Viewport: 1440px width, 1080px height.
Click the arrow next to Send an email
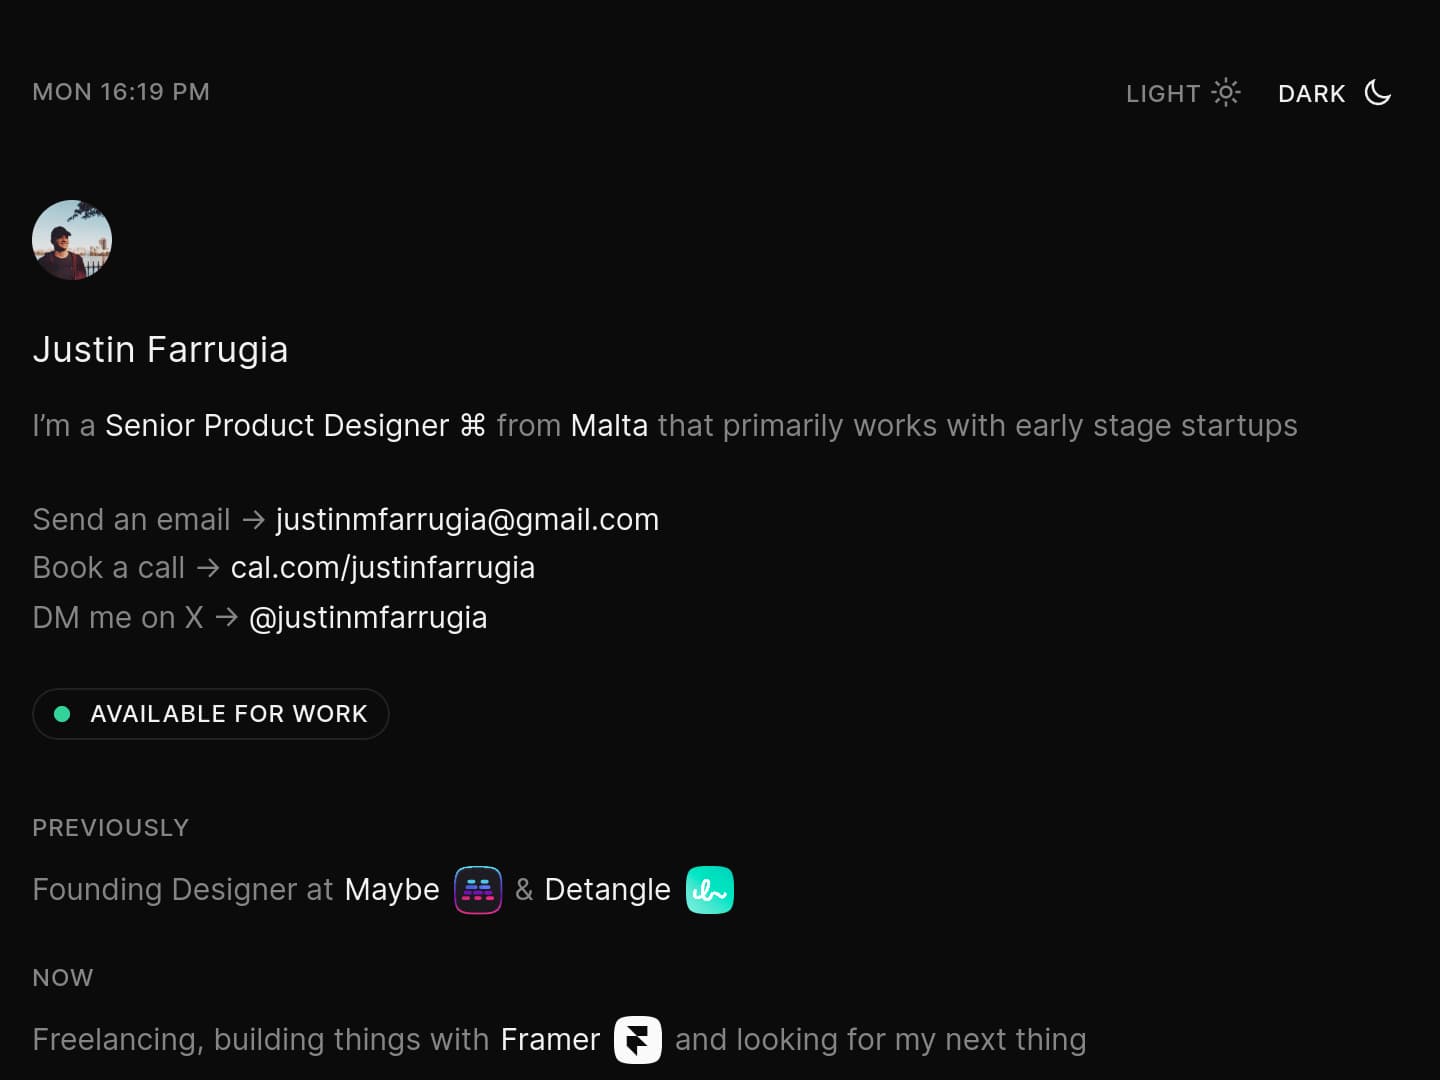(253, 520)
